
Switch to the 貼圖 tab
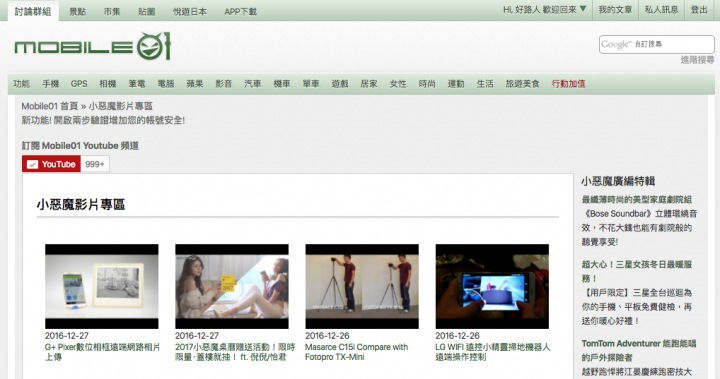coord(146,11)
